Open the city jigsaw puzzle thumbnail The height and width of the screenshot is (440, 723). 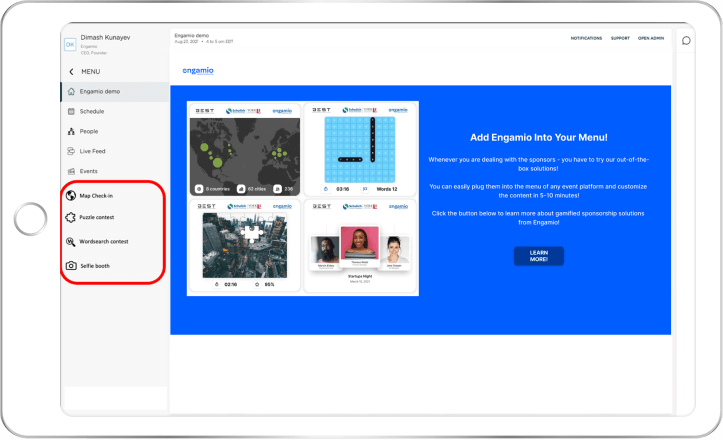[x=244, y=245]
